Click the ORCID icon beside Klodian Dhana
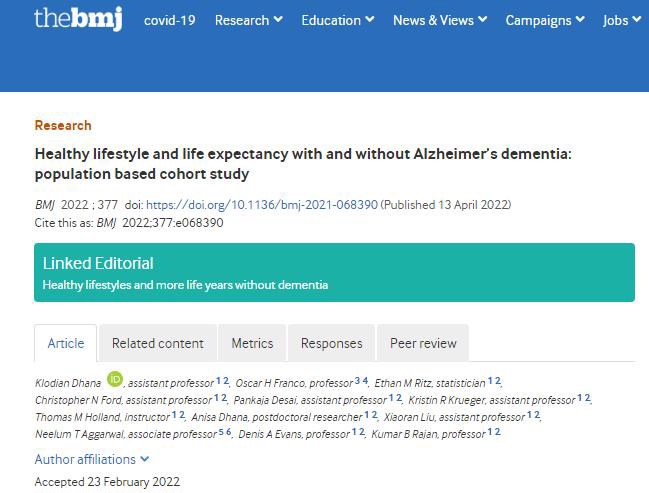 click(x=114, y=379)
